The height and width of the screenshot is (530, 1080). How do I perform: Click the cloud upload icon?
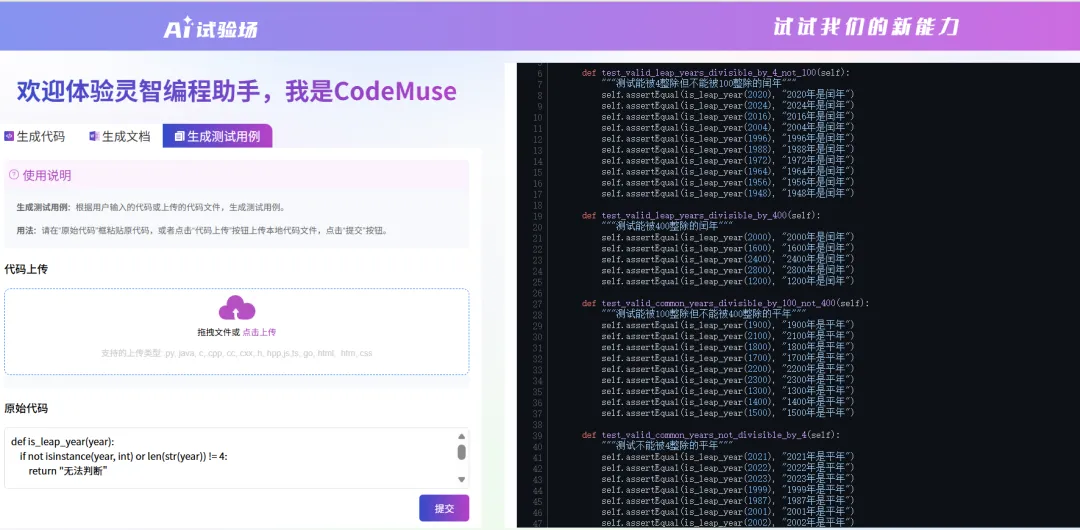pos(237,307)
